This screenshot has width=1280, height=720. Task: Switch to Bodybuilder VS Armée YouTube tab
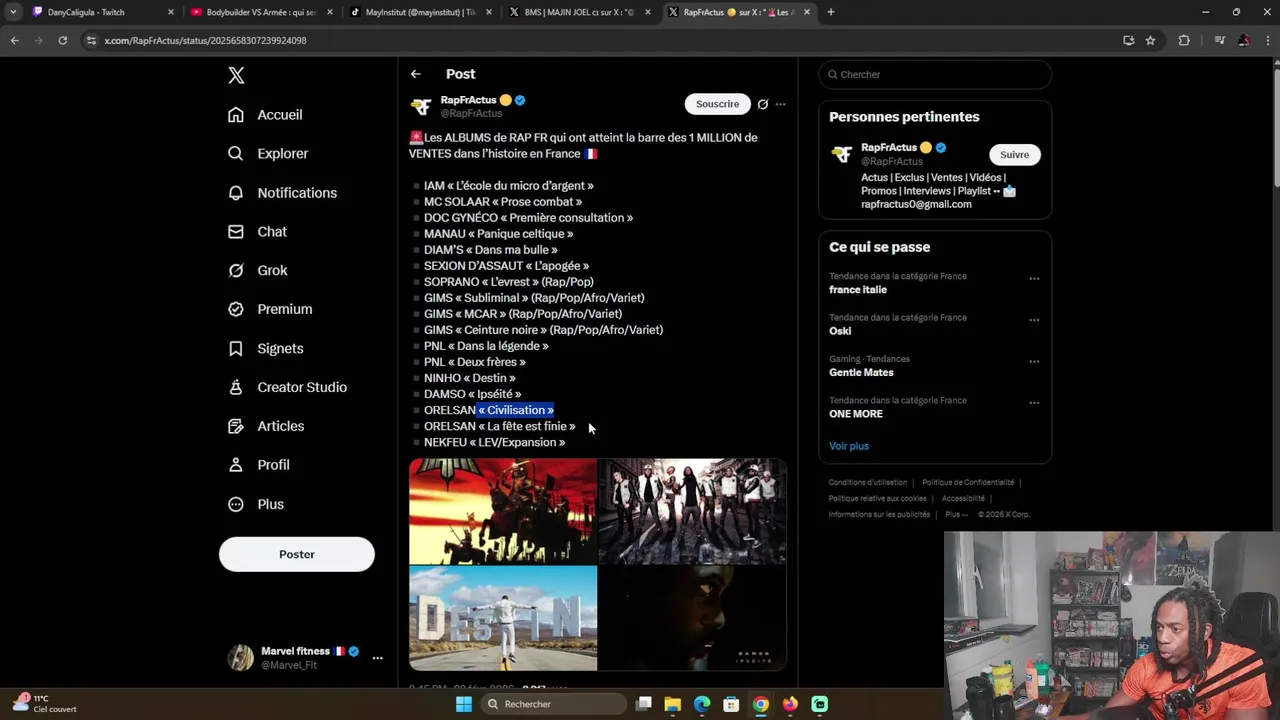tap(260, 12)
